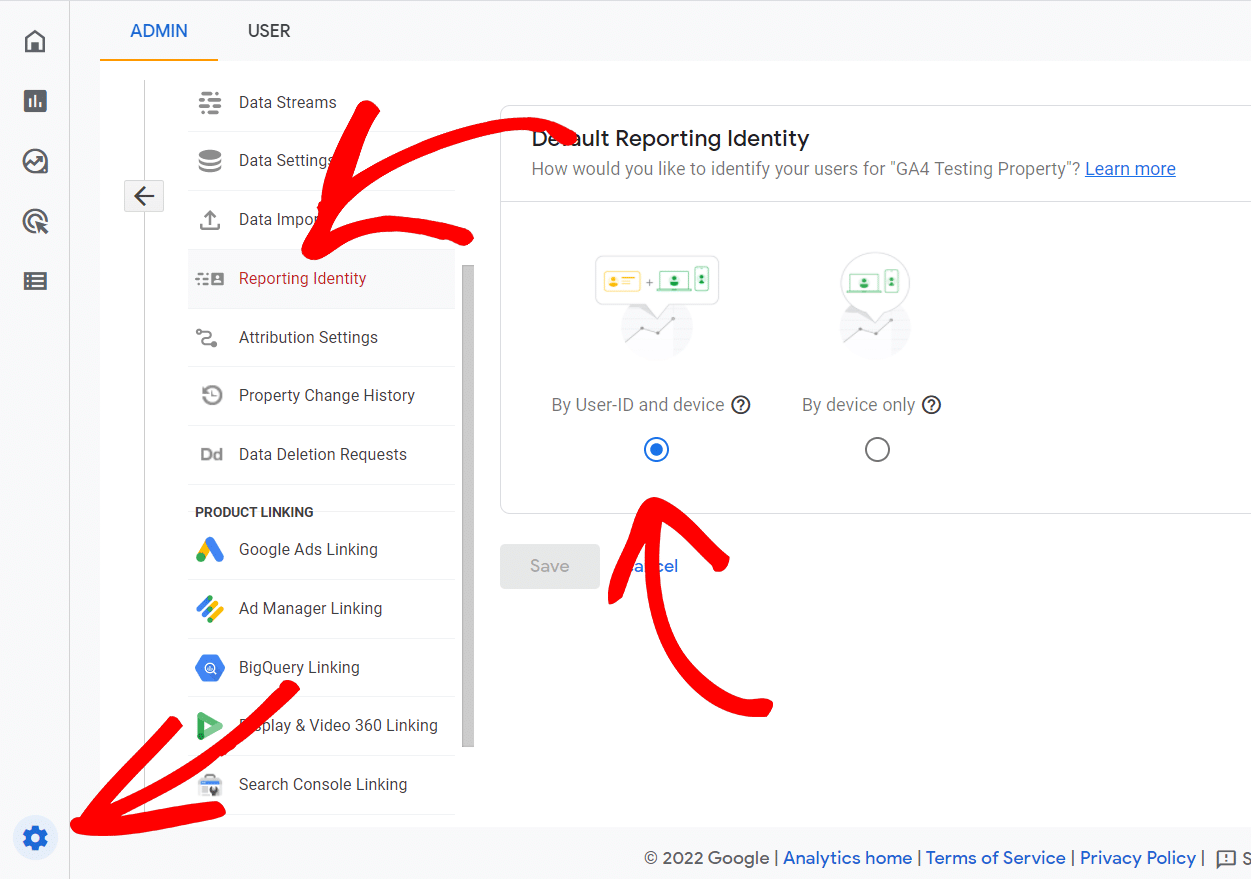Click the Save button

[549, 566]
